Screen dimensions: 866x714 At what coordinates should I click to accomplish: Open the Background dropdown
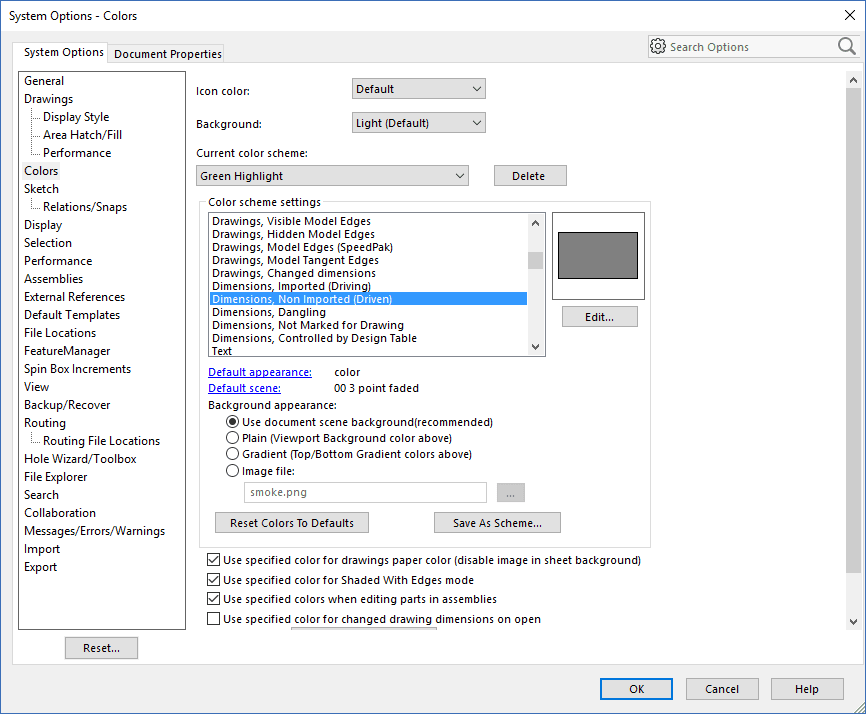pyautogui.click(x=419, y=123)
